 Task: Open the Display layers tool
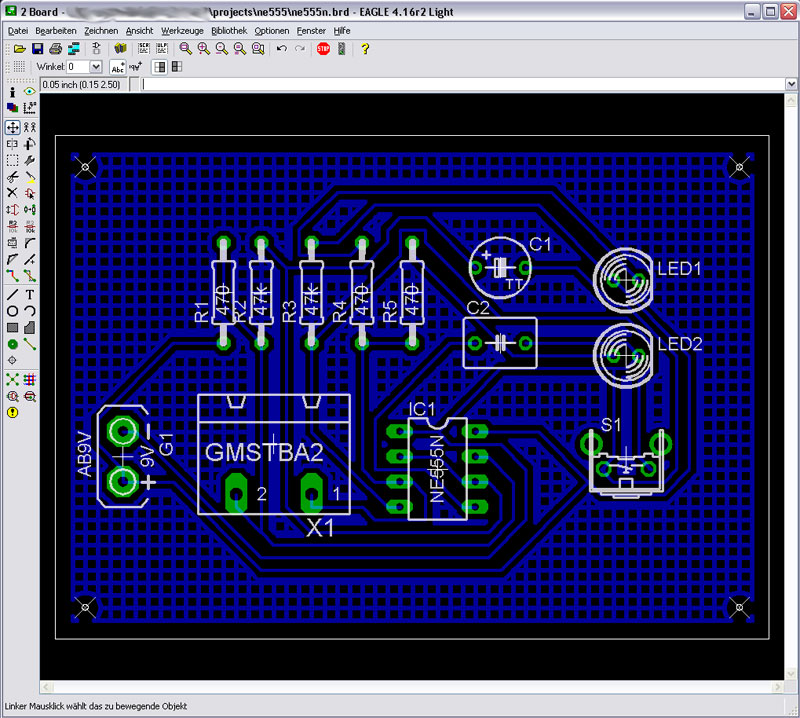12,108
